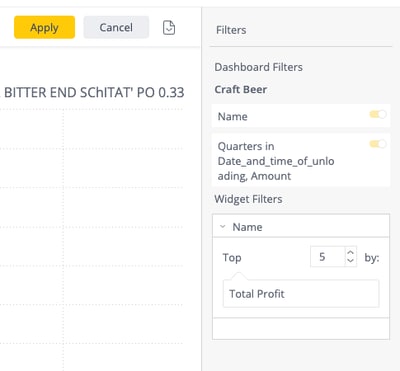Viewport: 400px width, 371px height.
Task: Toggle the Name dashboard filter switch
Action: tap(378, 114)
